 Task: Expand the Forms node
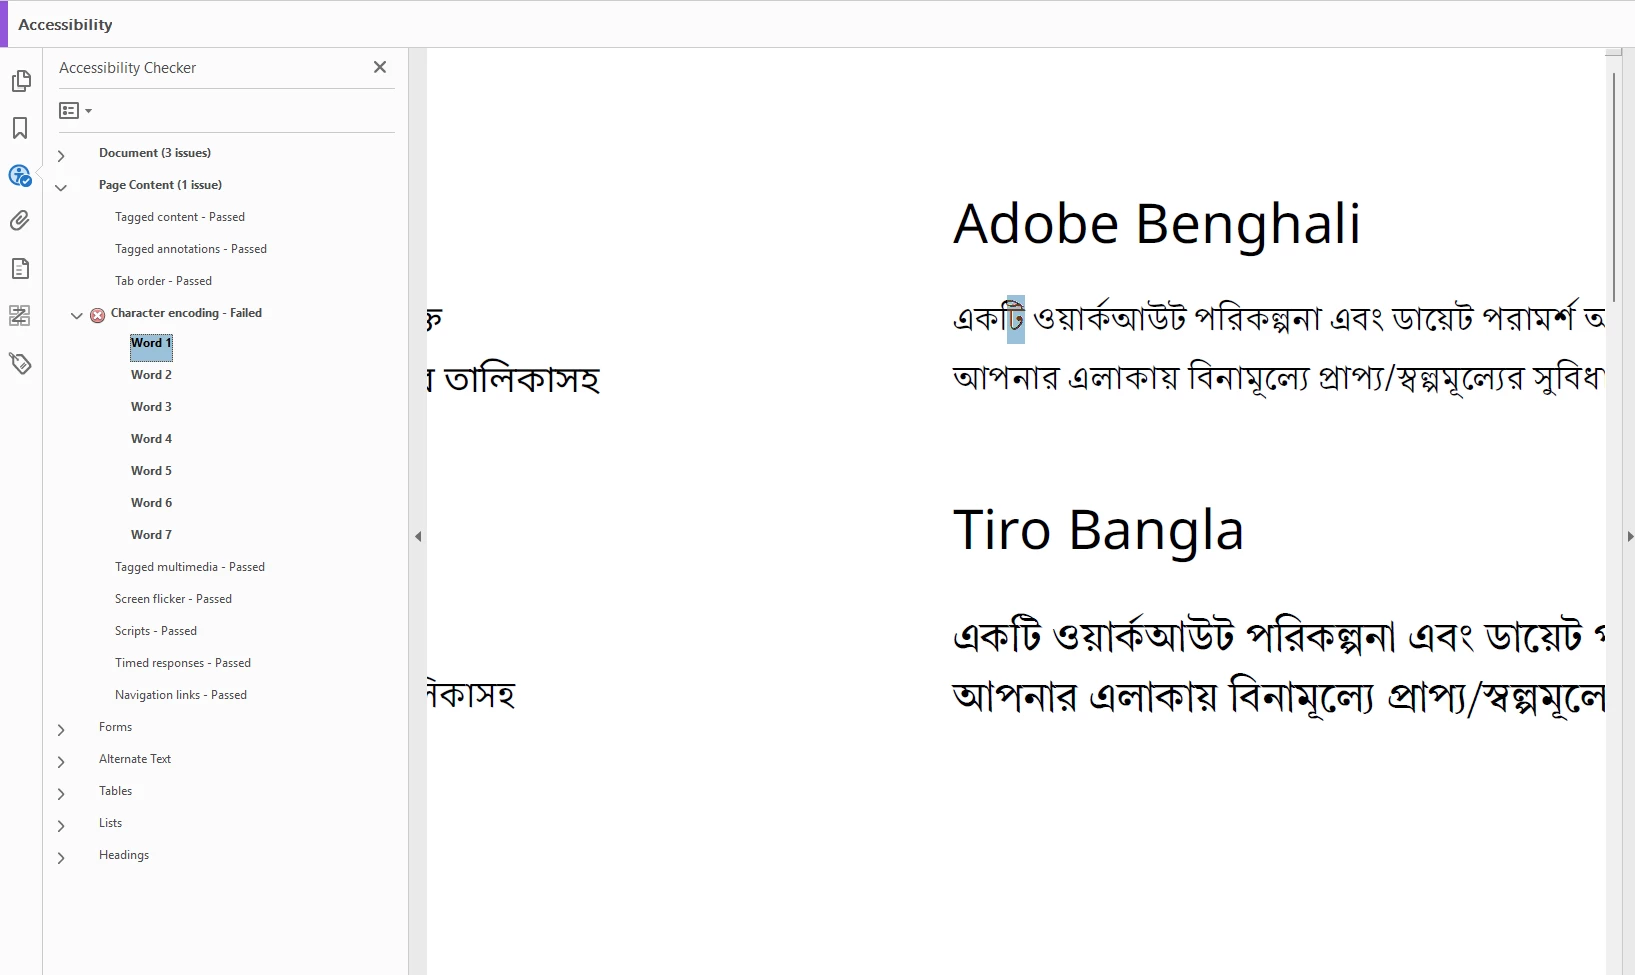(x=61, y=730)
